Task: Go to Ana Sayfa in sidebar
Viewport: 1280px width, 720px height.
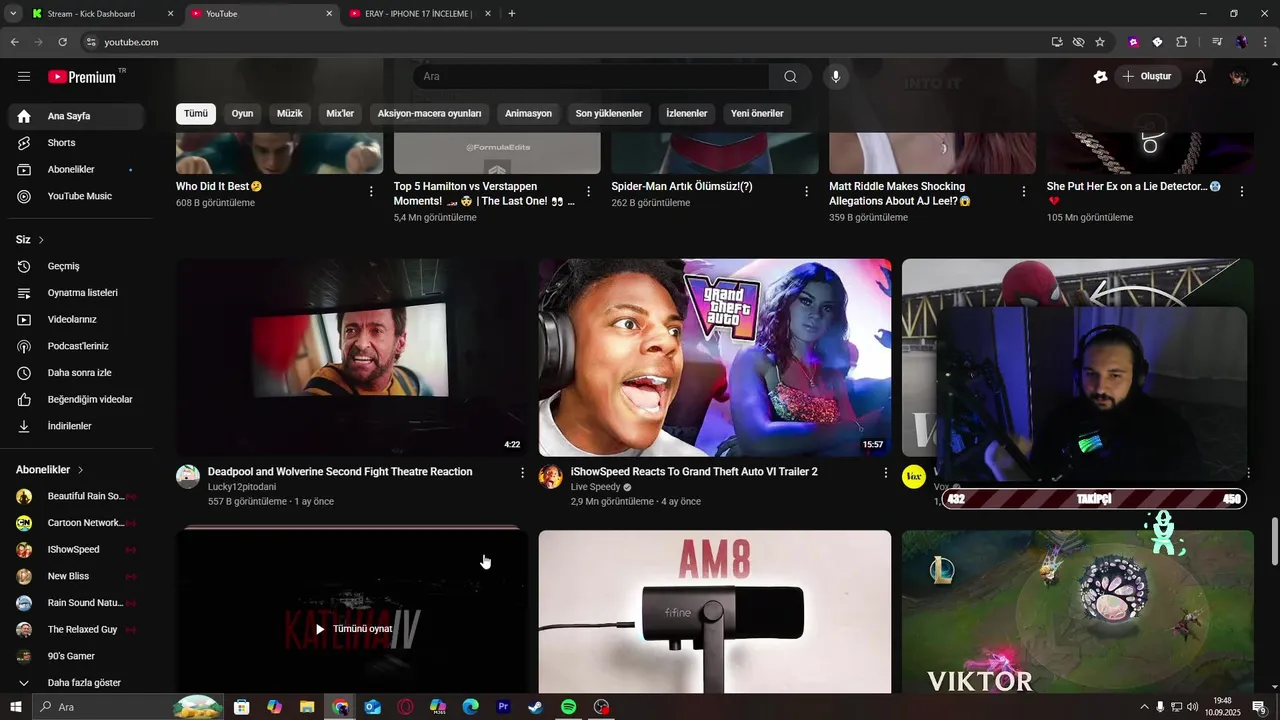Action: coord(76,116)
